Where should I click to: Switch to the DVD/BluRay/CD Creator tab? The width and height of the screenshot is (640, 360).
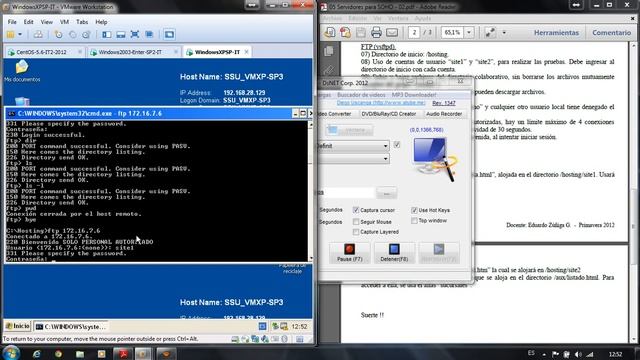coord(389,114)
